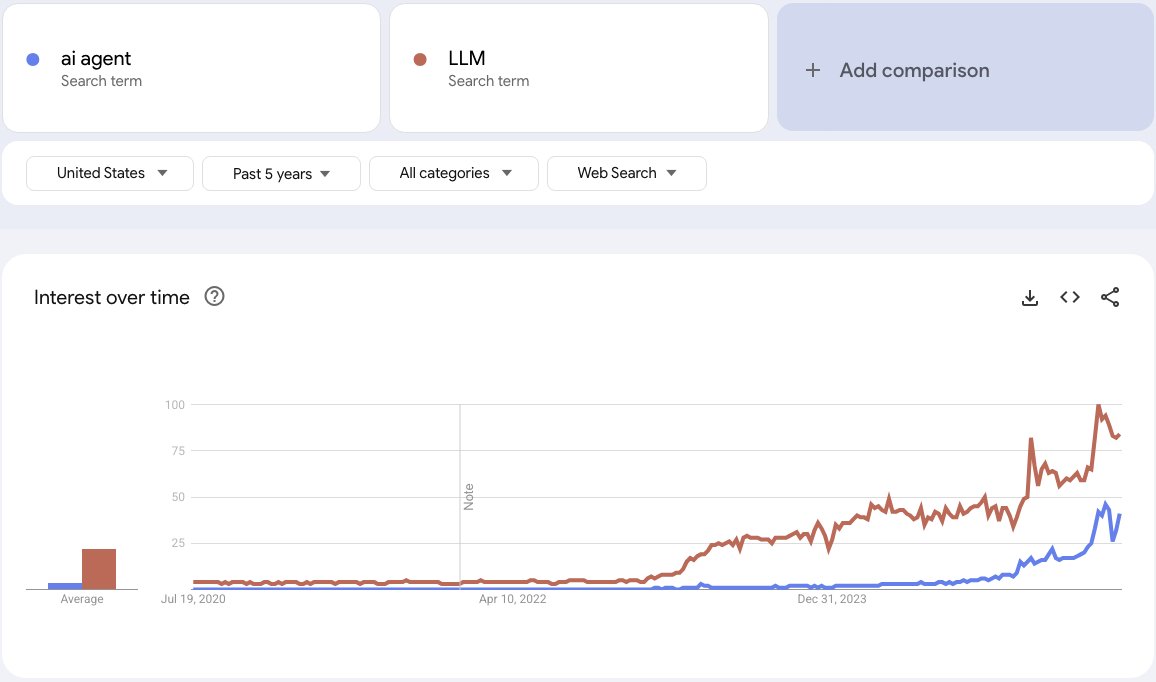Open the help icon beside Interest over time
This screenshot has height=682, width=1156.
click(215, 296)
